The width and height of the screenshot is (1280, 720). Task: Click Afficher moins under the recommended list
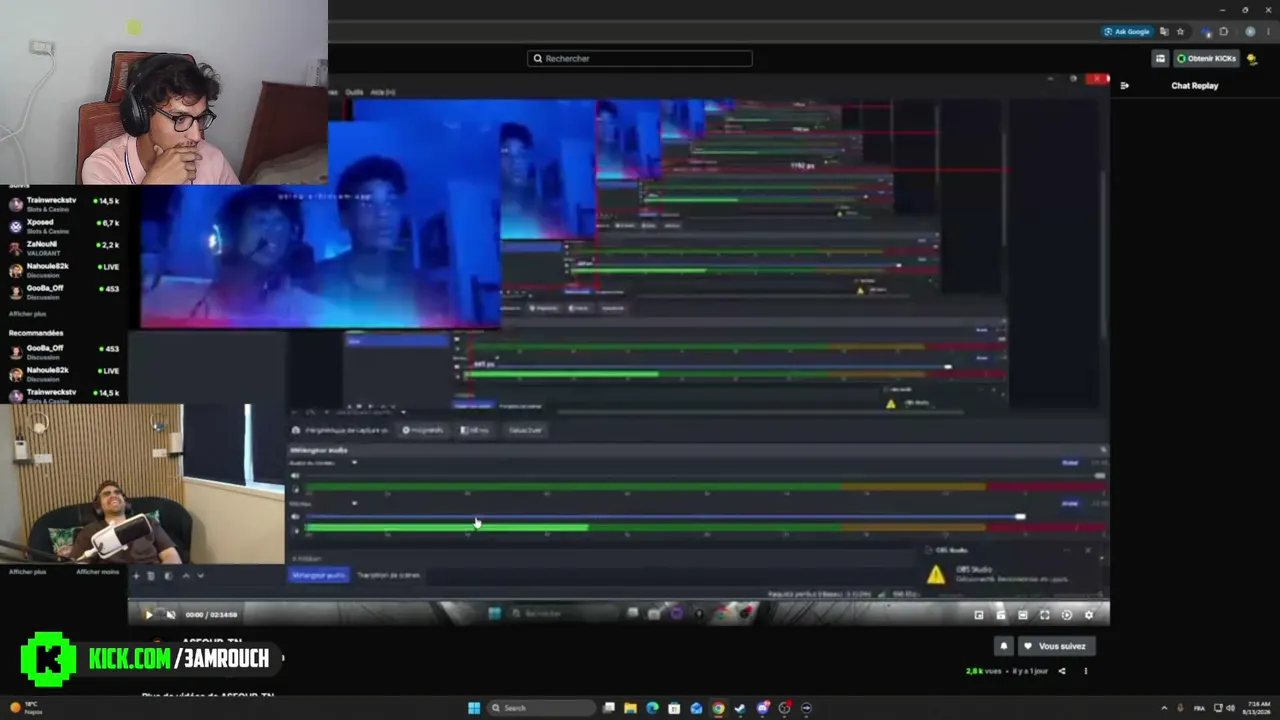(97, 572)
